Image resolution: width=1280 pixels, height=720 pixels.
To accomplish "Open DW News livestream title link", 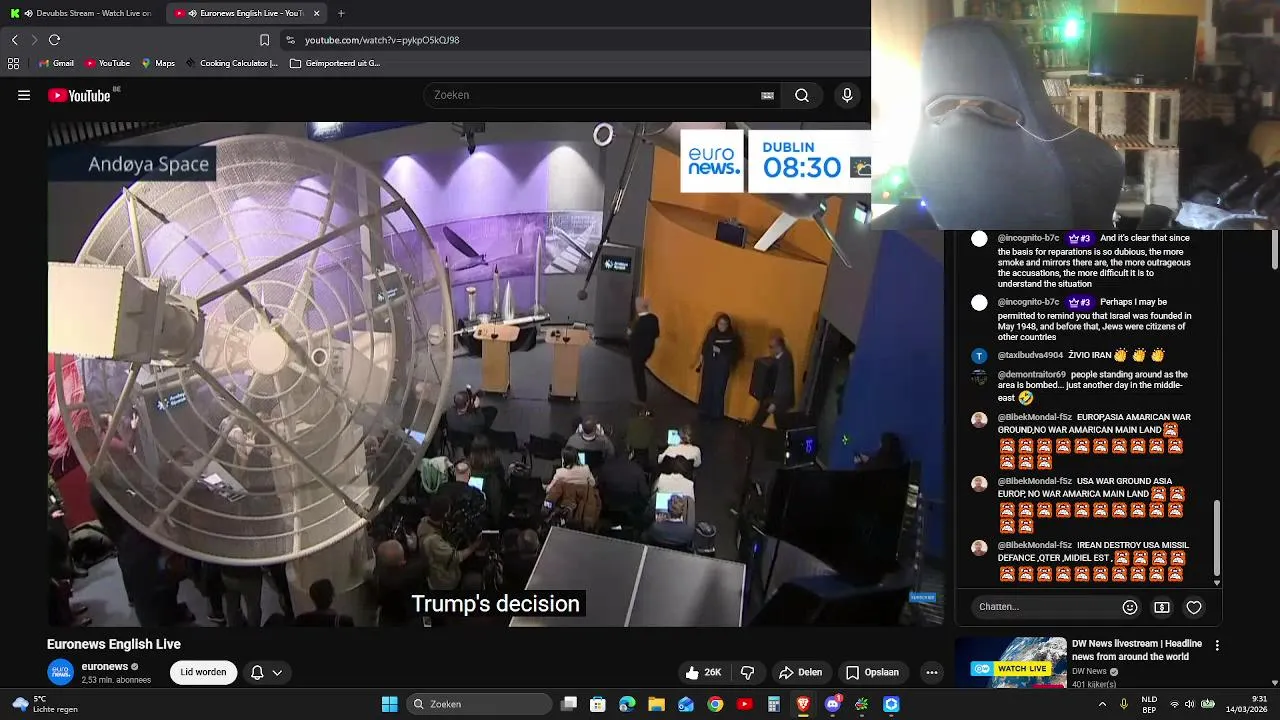I will click(x=1137, y=650).
